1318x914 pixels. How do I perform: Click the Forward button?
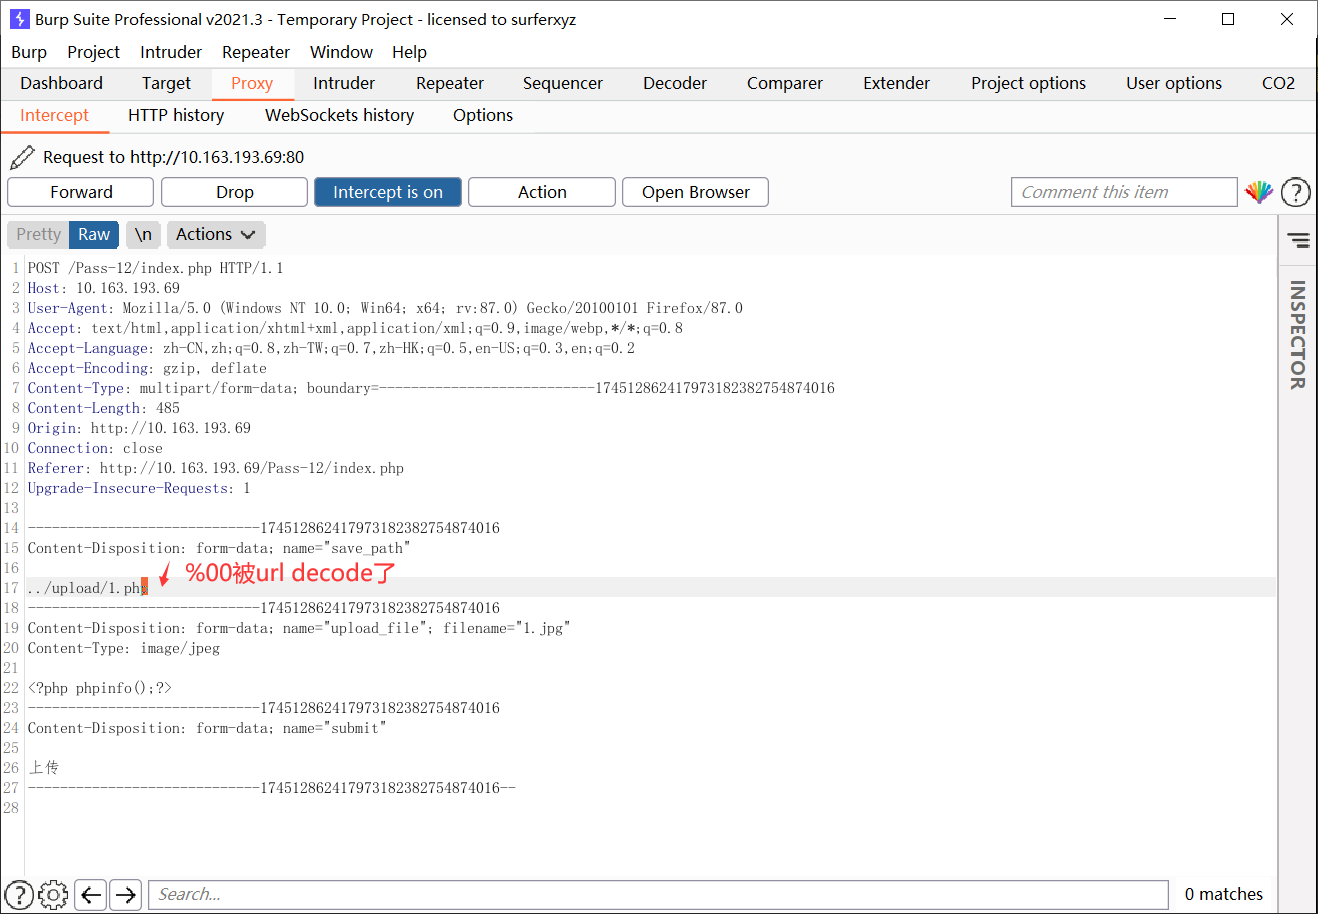click(x=81, y=192)
